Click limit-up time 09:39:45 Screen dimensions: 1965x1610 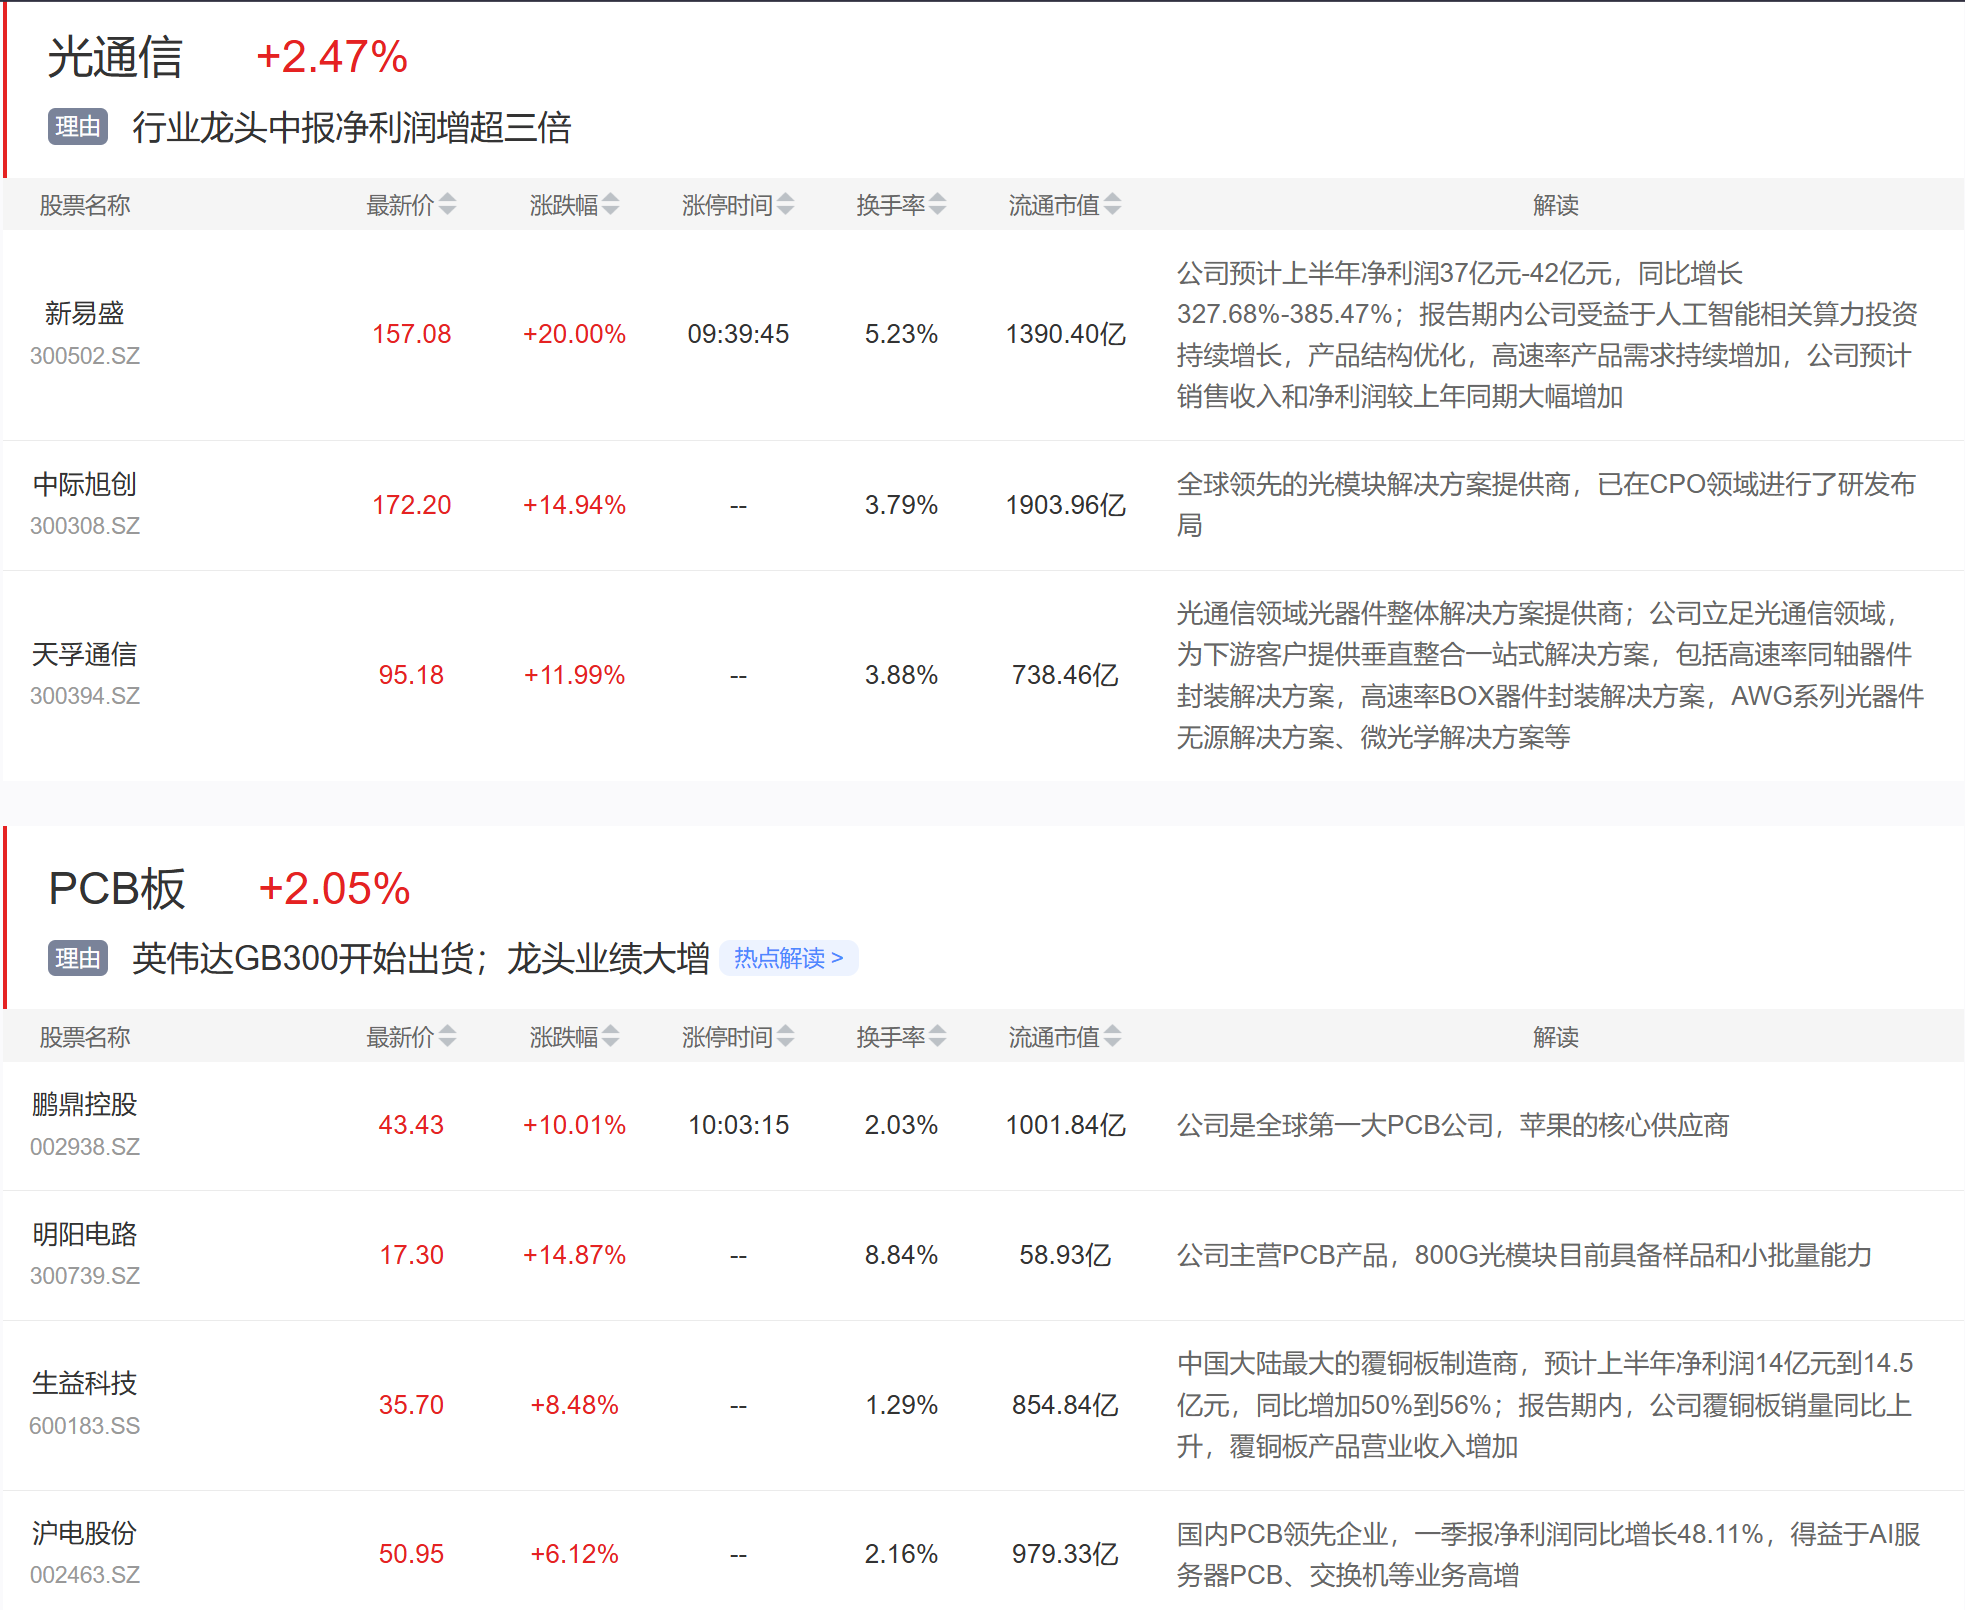(x=738, y=334)
